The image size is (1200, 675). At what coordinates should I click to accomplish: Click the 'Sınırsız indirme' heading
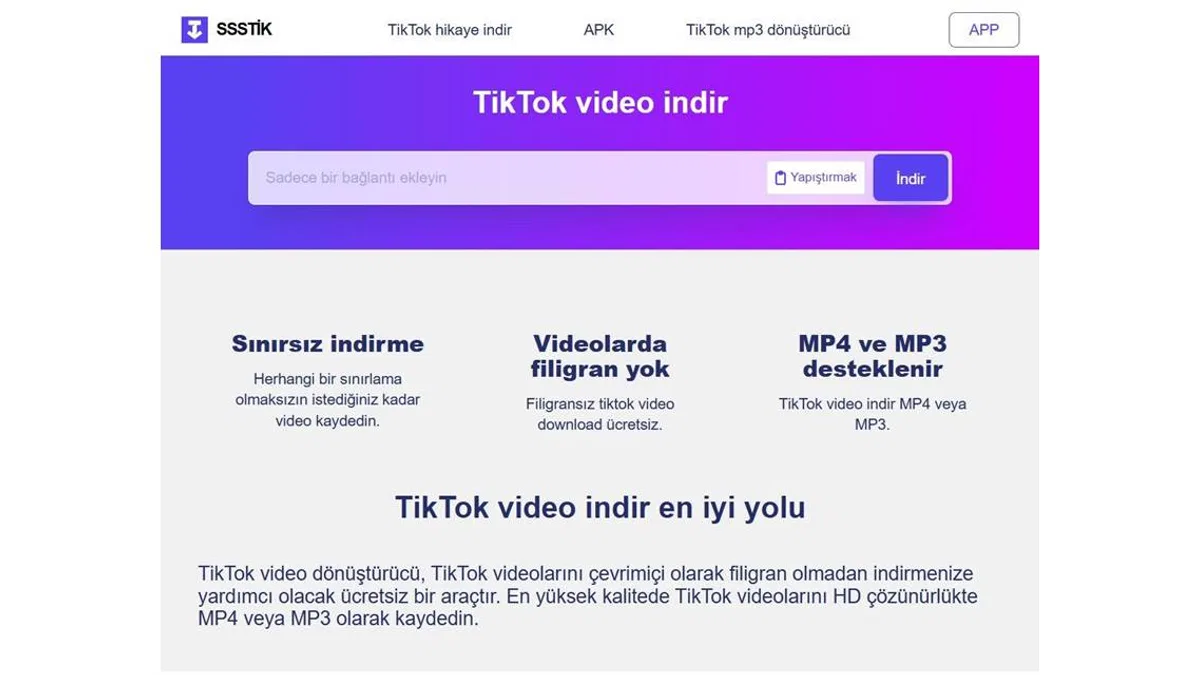328,344
